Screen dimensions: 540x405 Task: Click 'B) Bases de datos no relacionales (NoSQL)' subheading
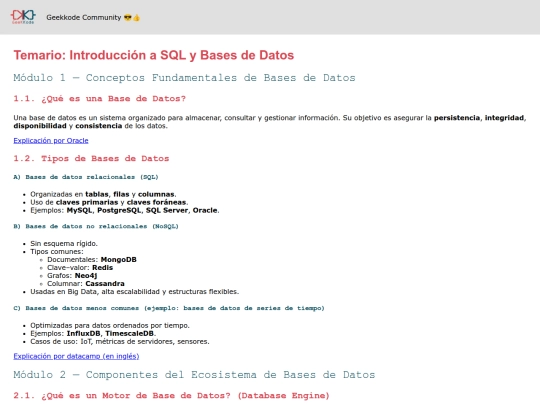[96, 226]
